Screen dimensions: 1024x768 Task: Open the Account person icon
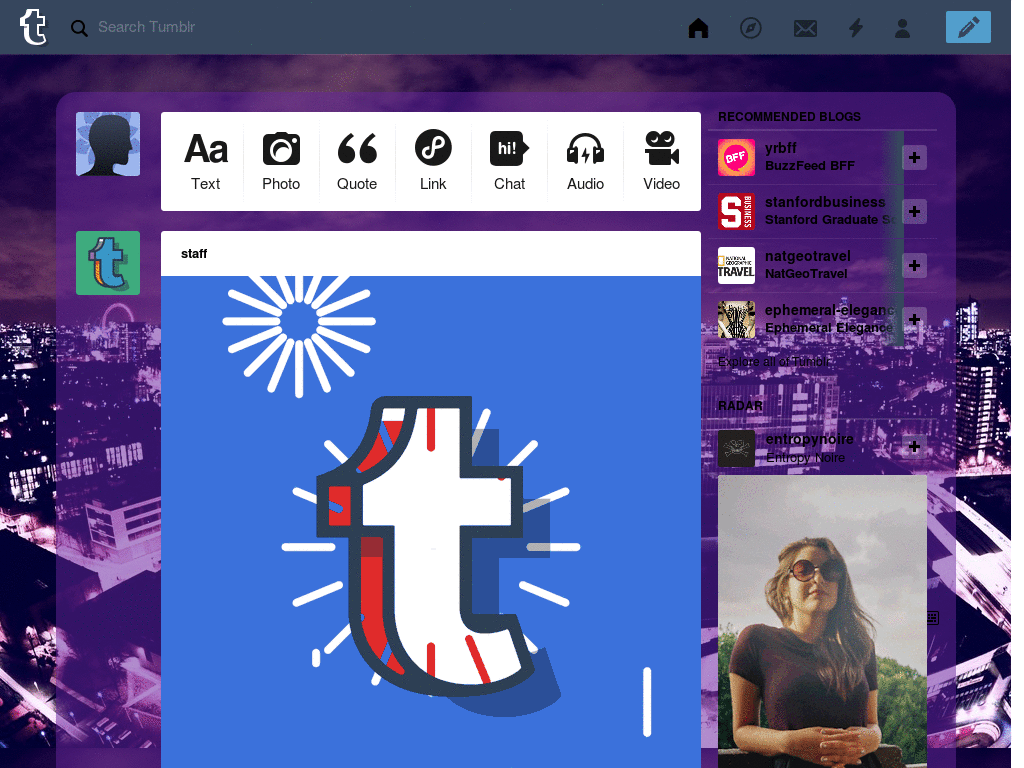(903, 28)
